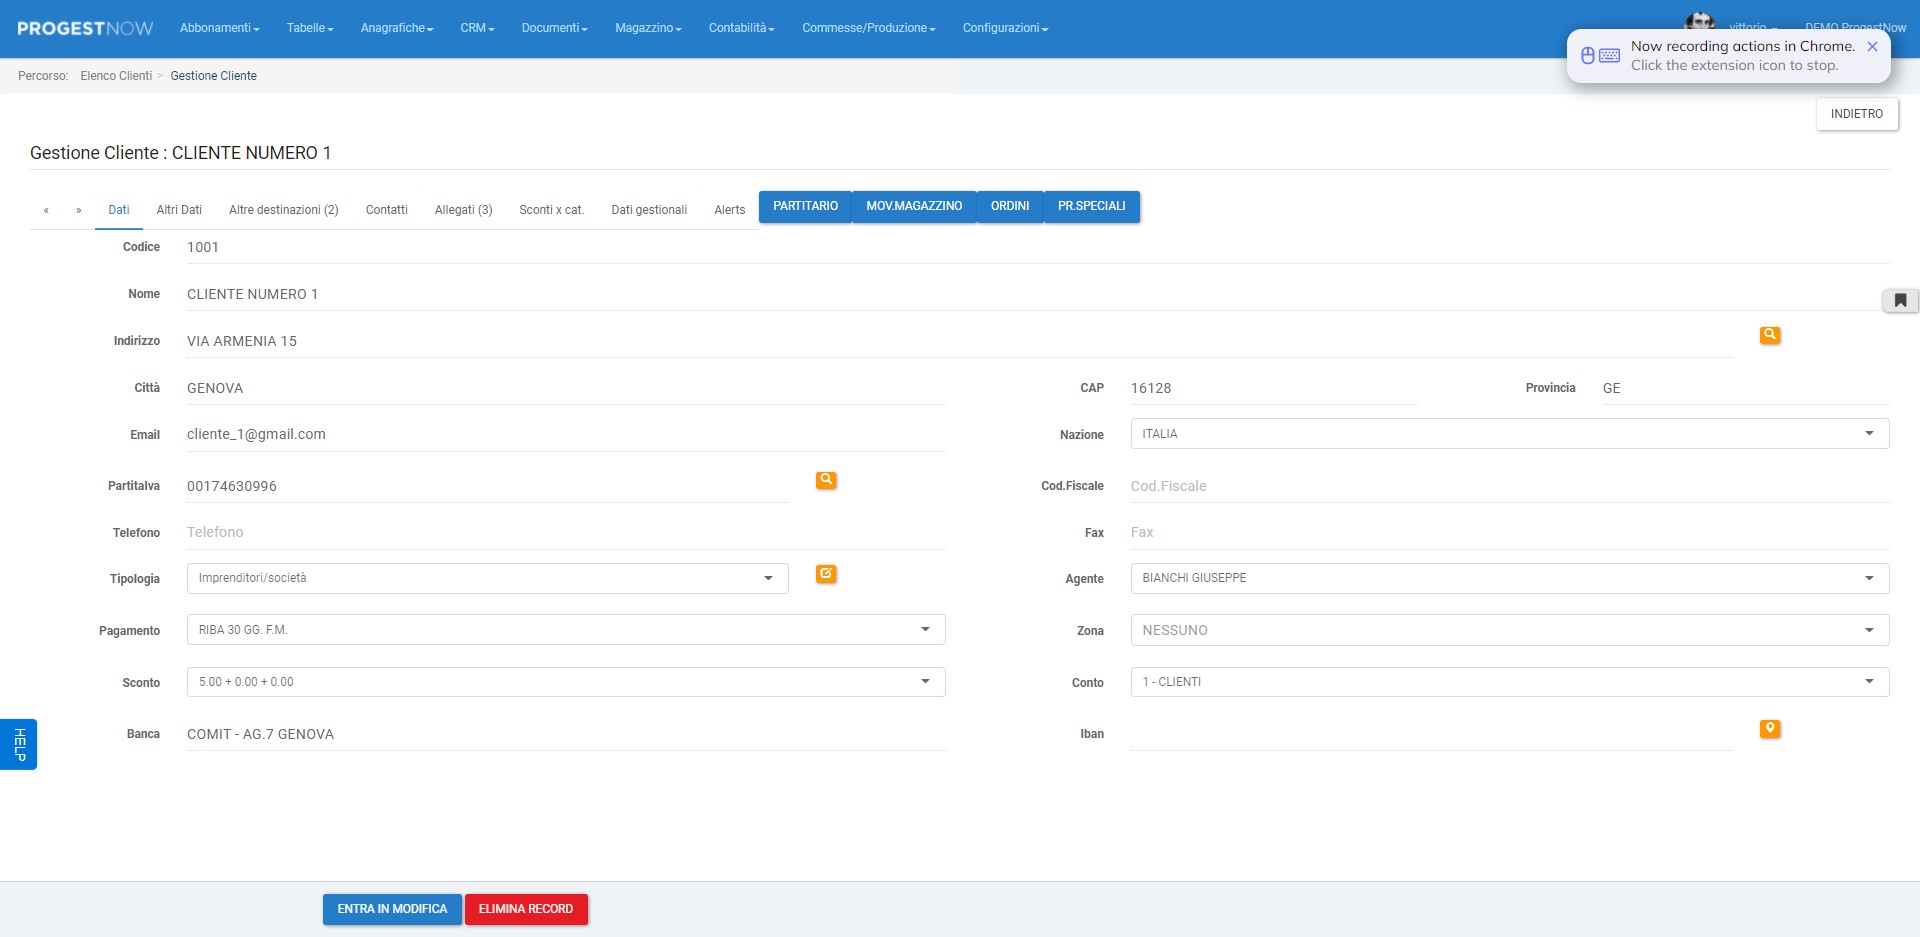
Task: Click the map pin icon near Iban
Action: pos(1769,729)
